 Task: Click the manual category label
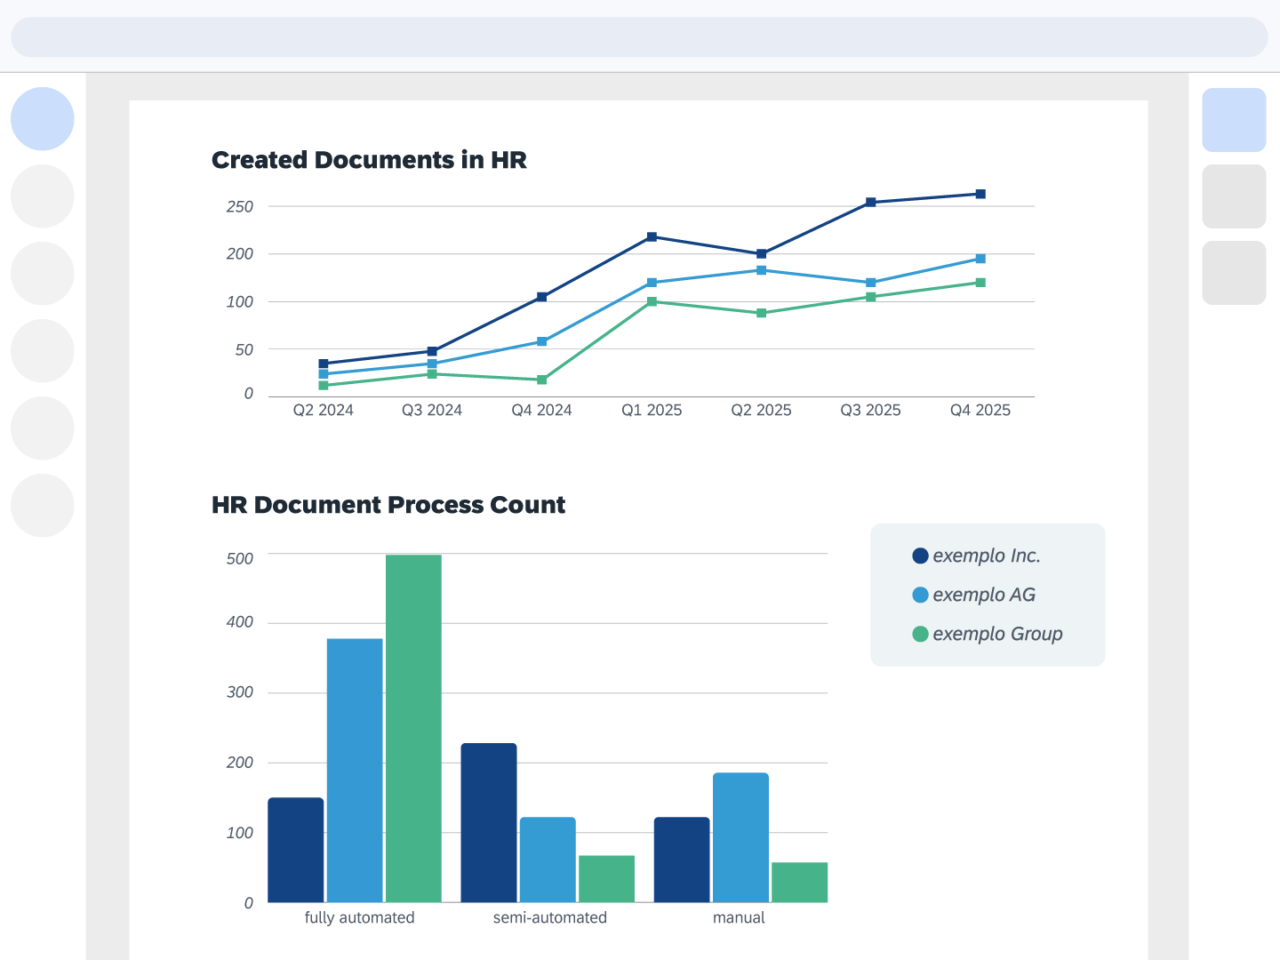tap(739, 917)
